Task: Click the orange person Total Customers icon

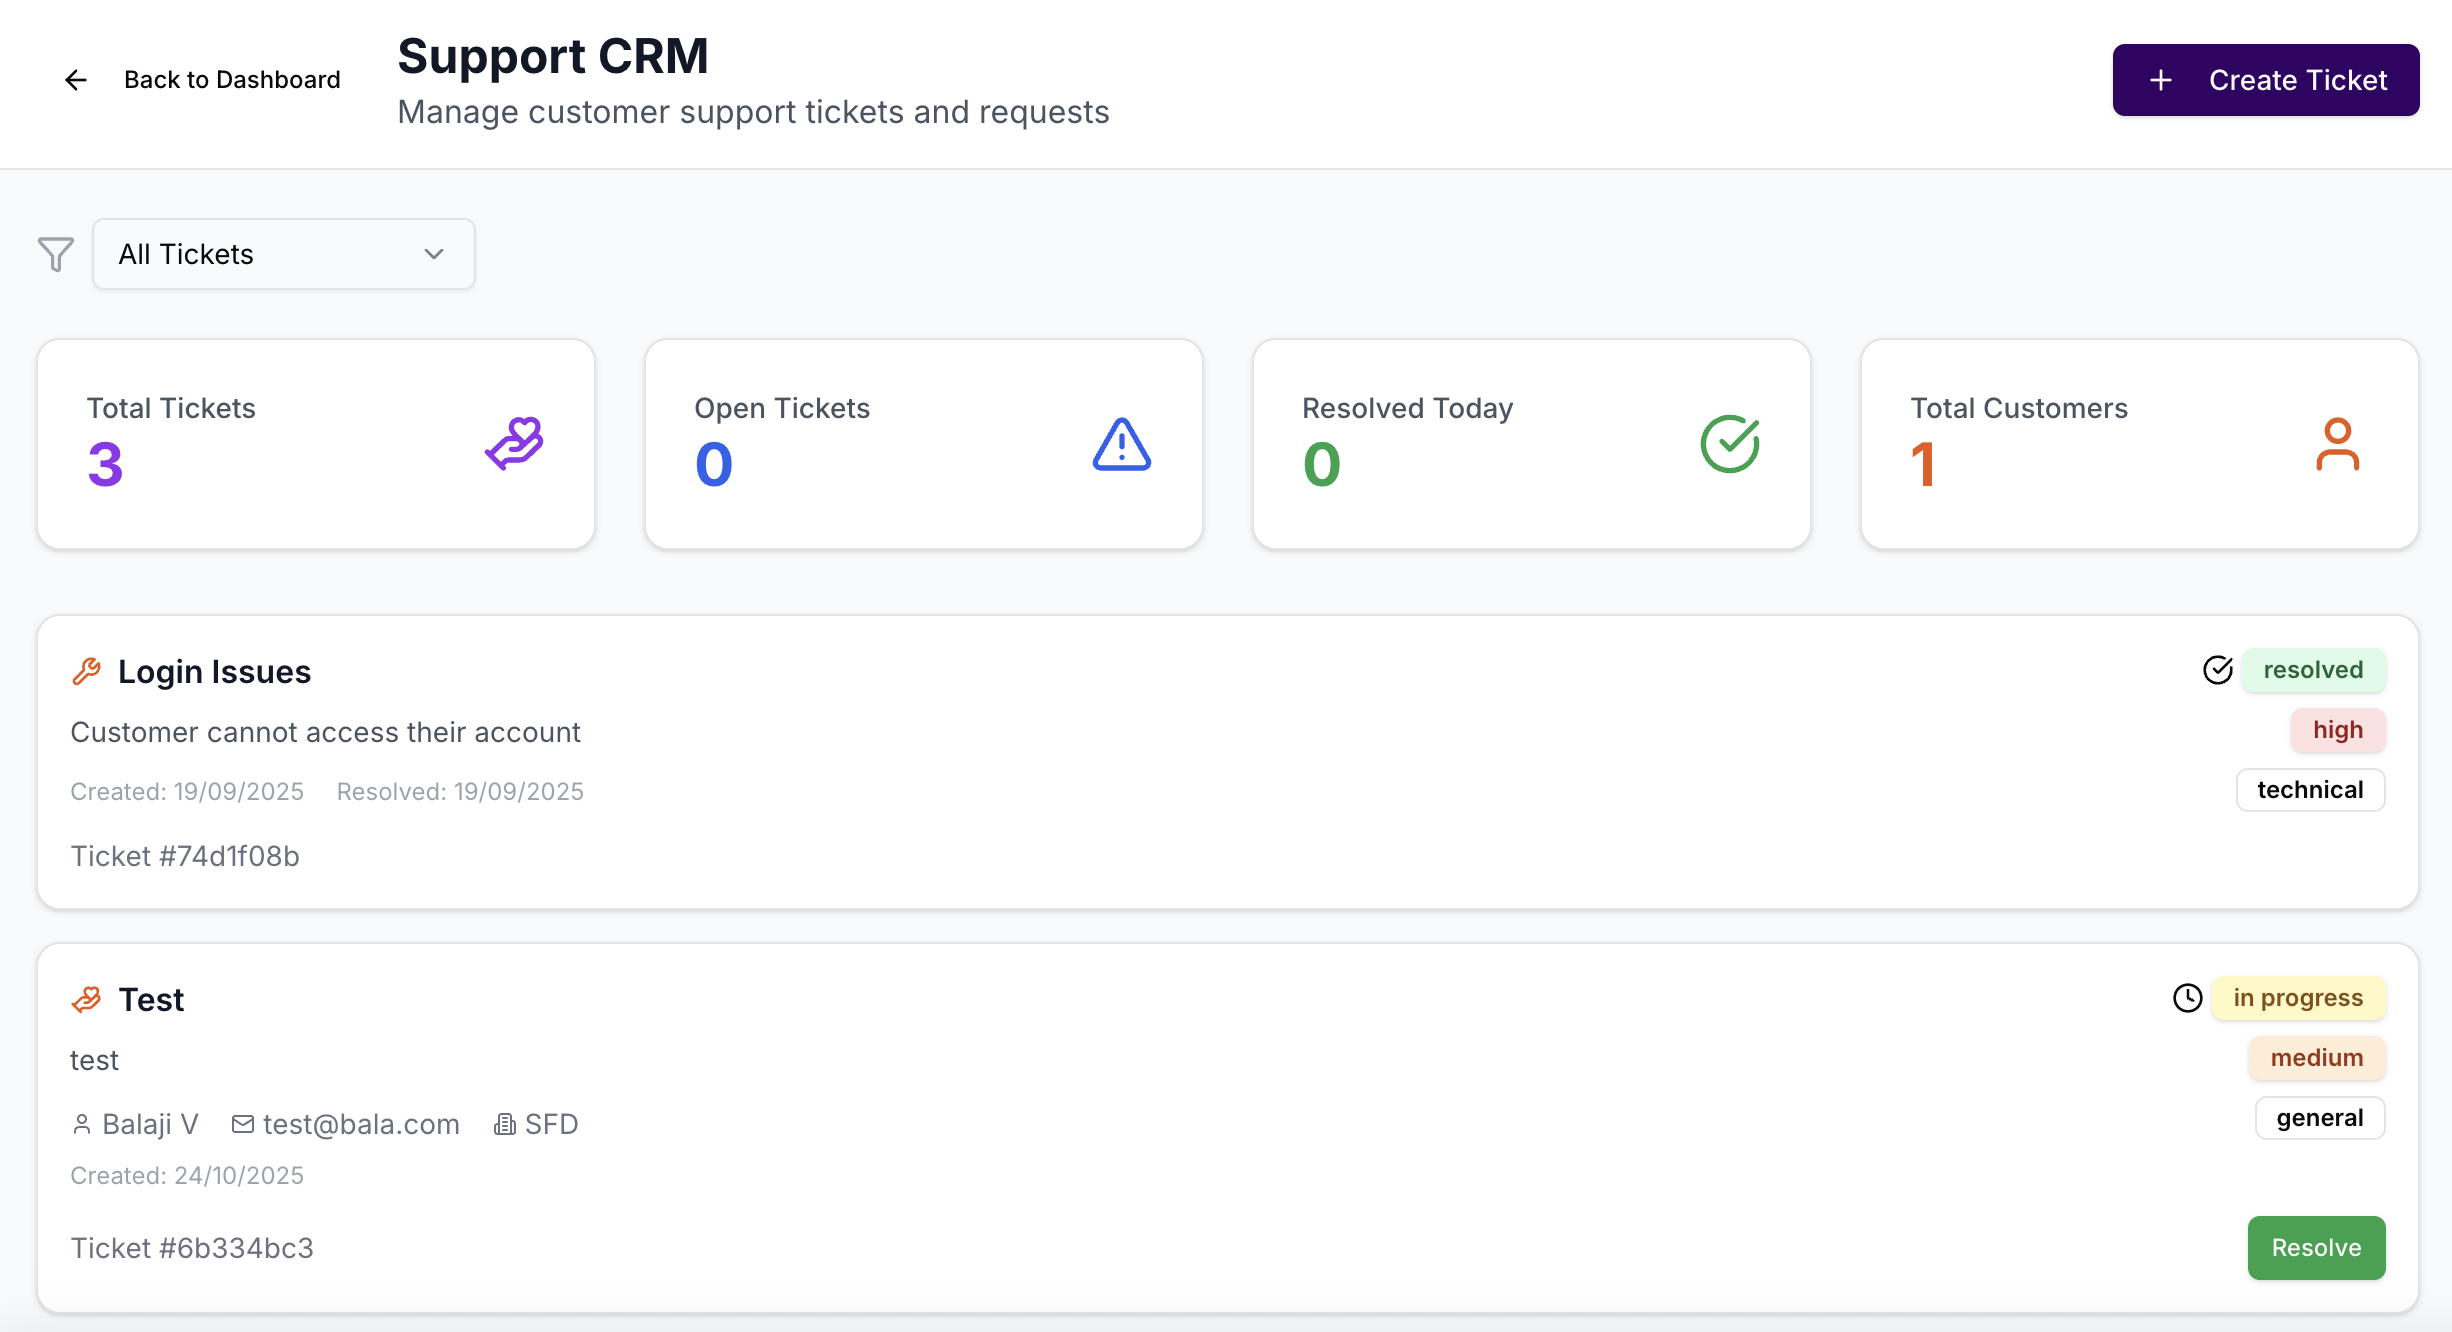Action: 2337,444
